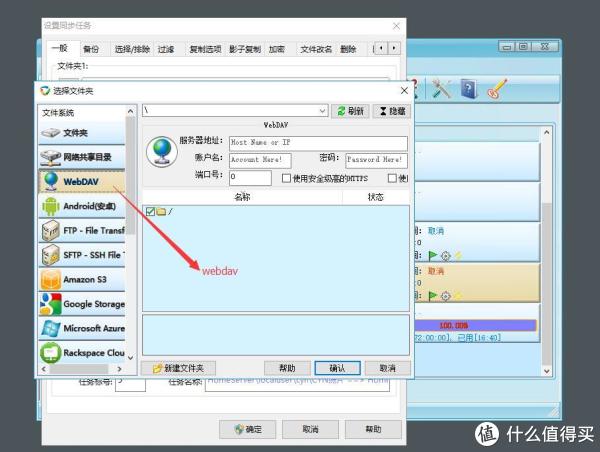Click the 服务器地址 host name field
The width and height of the screenshot is (600, 452).
tap(318, 143)
